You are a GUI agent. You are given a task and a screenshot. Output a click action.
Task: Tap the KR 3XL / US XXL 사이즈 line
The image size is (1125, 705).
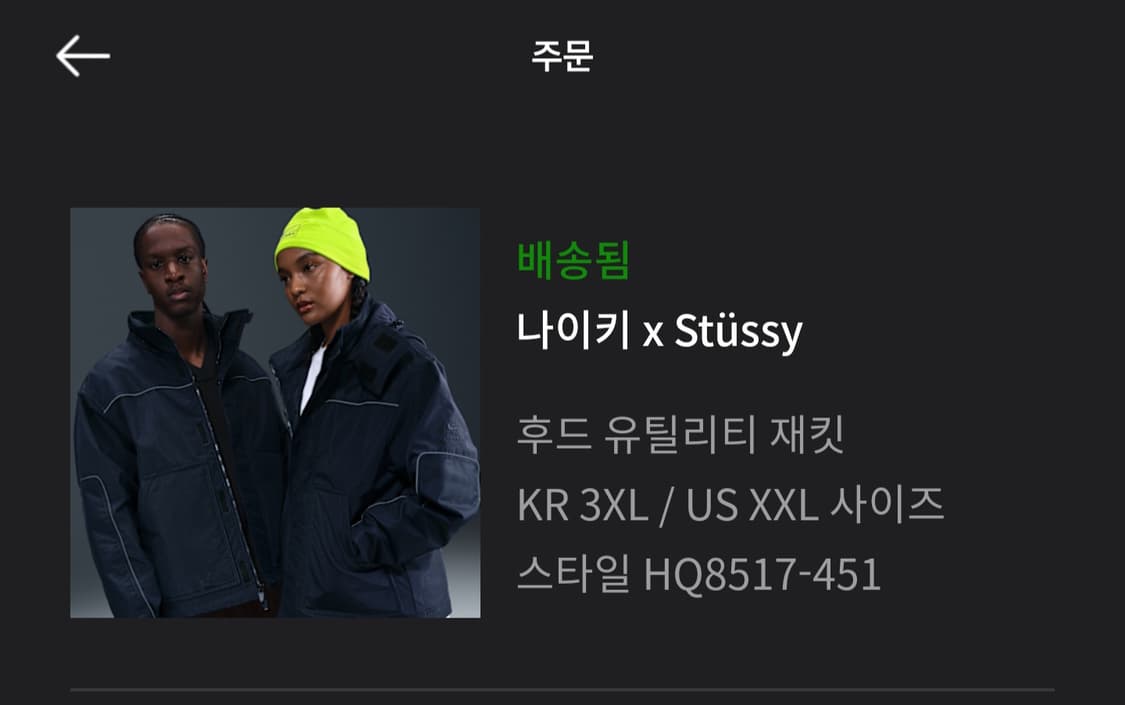(x=730, y=504)
